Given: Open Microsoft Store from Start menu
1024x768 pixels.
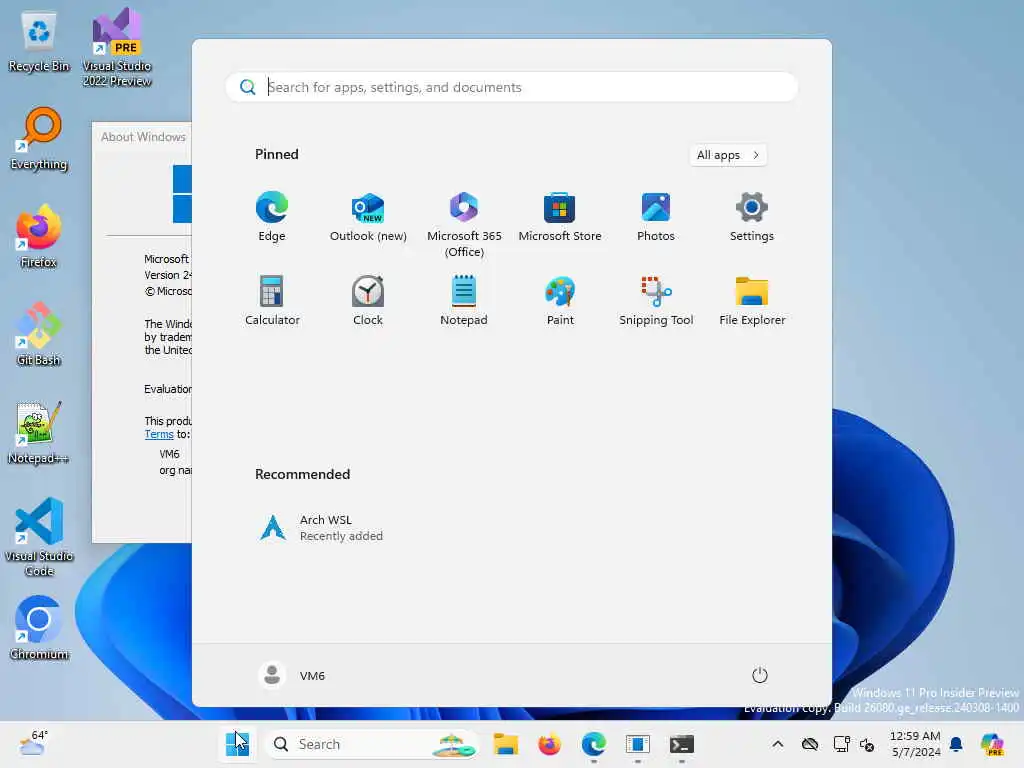Looking at the screenshot, I should pyautogui.click(x=560, y=217).
